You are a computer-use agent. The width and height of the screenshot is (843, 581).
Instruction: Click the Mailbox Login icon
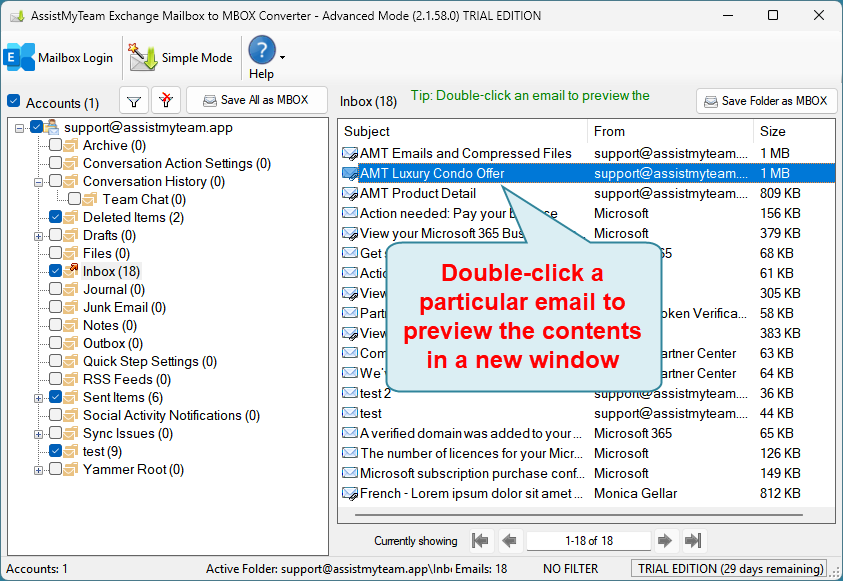tap(20, 58)
